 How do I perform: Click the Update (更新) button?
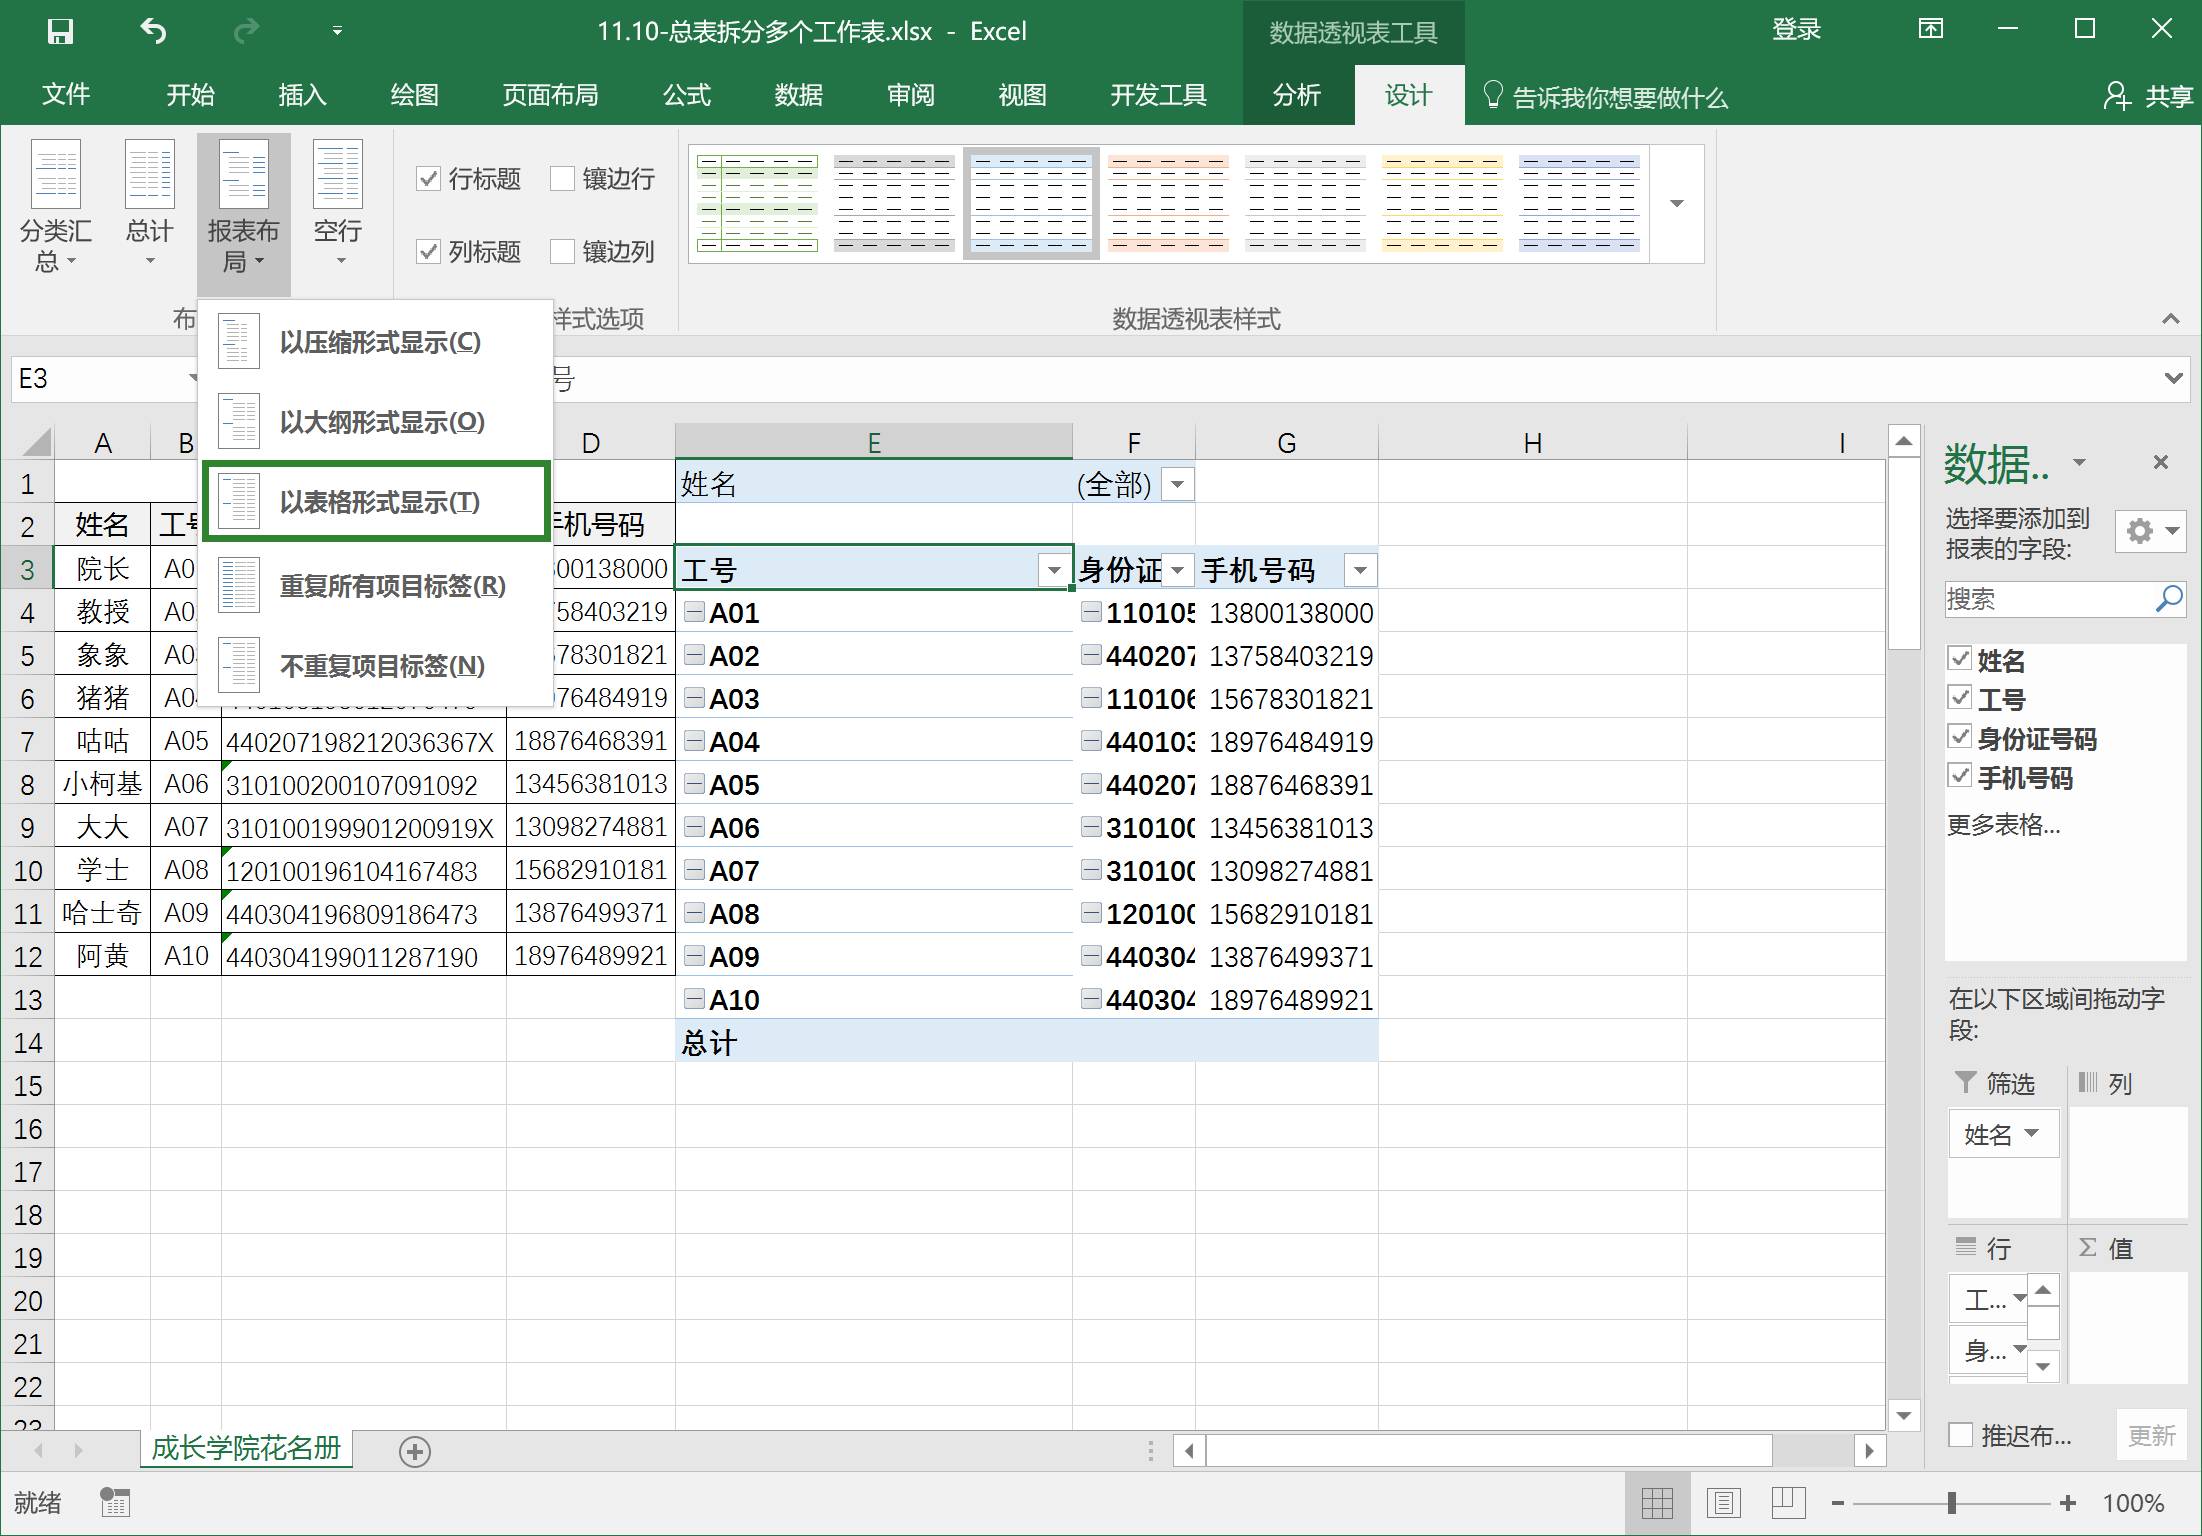coord(2151,1436)
